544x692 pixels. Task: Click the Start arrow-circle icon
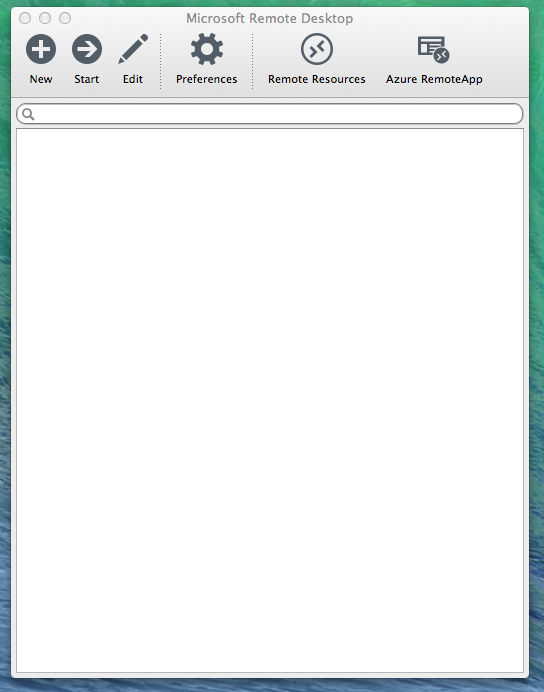point(87,49)
